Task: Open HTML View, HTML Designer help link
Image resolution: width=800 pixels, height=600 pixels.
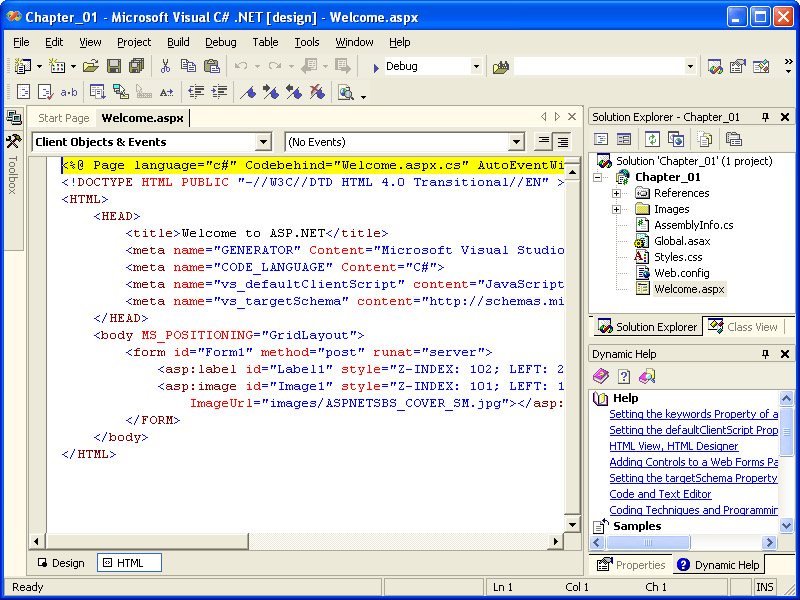Action: pyautogui.click(x=673, y=446)
